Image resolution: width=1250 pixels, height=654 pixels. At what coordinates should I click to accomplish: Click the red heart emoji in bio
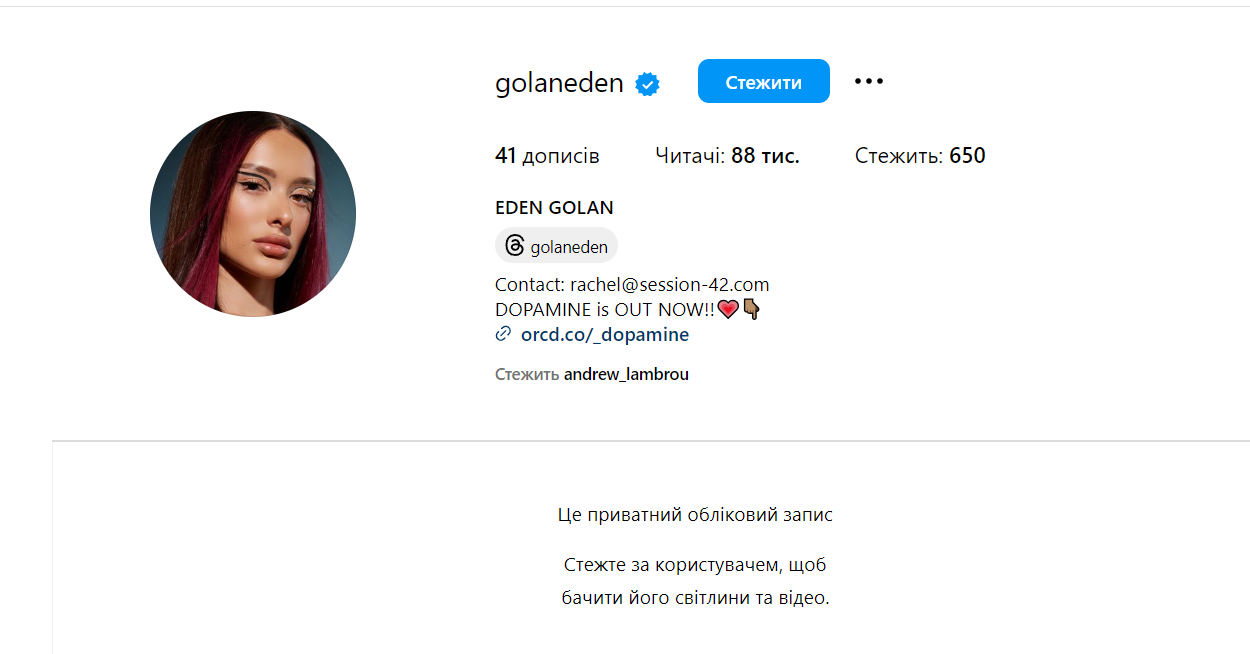click(728, 310)
